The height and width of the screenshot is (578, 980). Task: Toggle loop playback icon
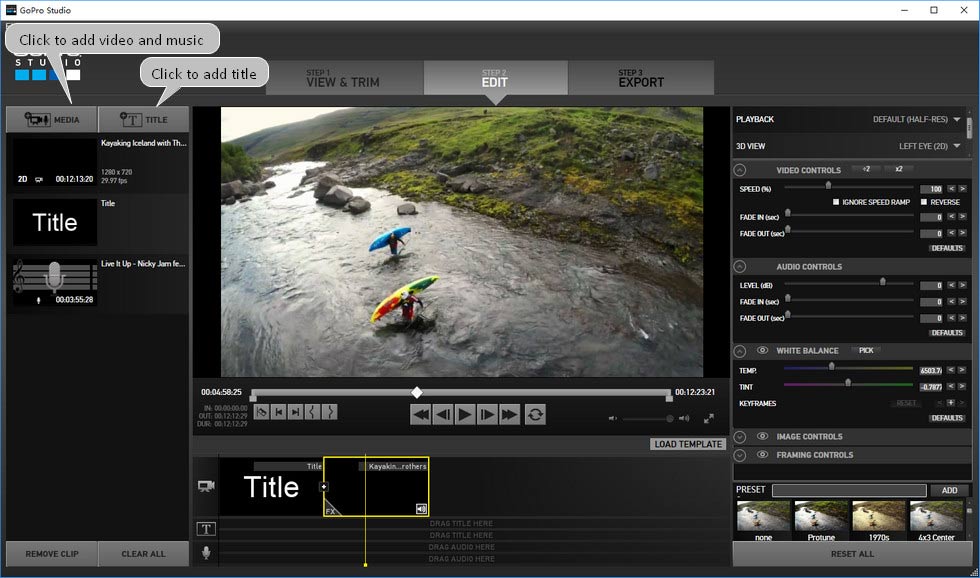(535, 414)
